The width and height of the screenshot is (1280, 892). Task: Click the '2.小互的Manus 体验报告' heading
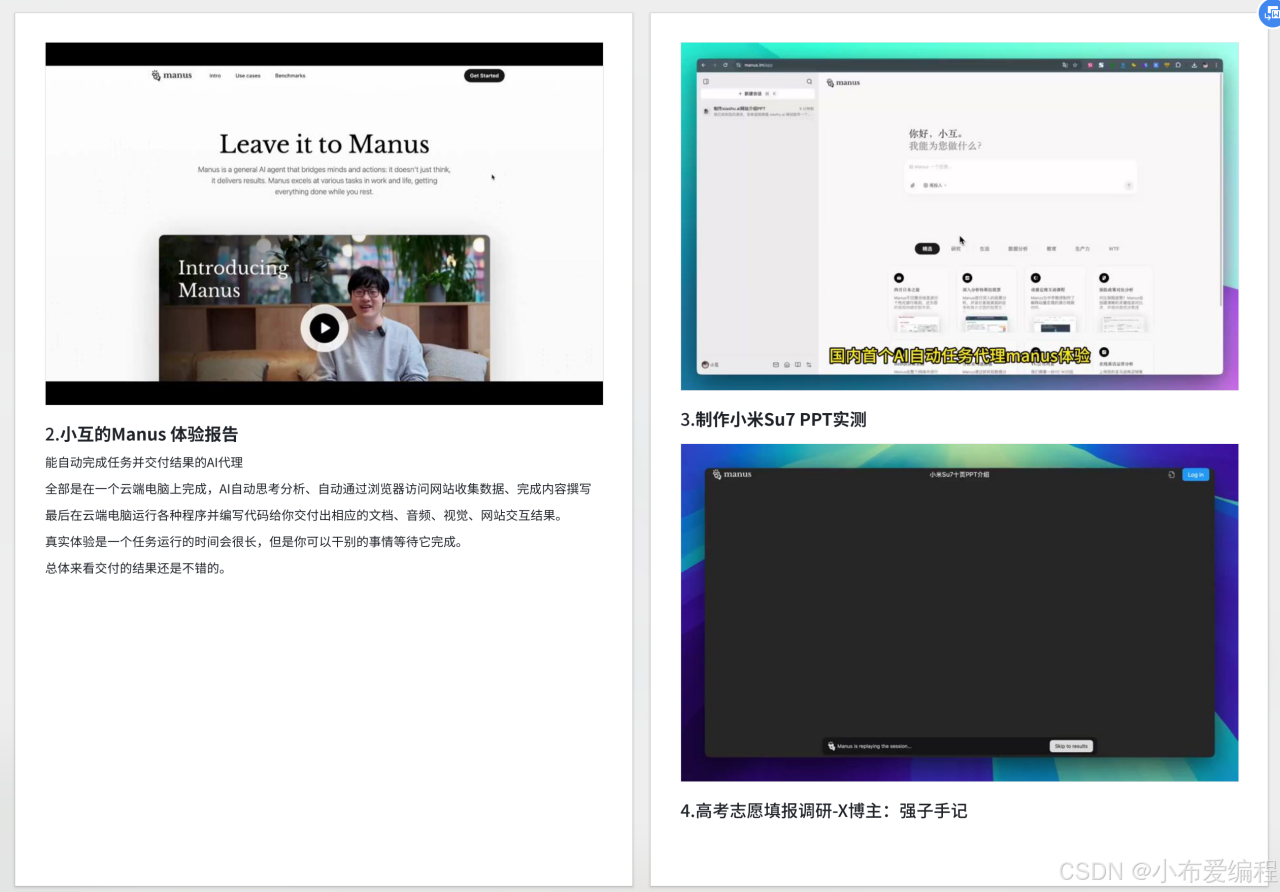141,434
